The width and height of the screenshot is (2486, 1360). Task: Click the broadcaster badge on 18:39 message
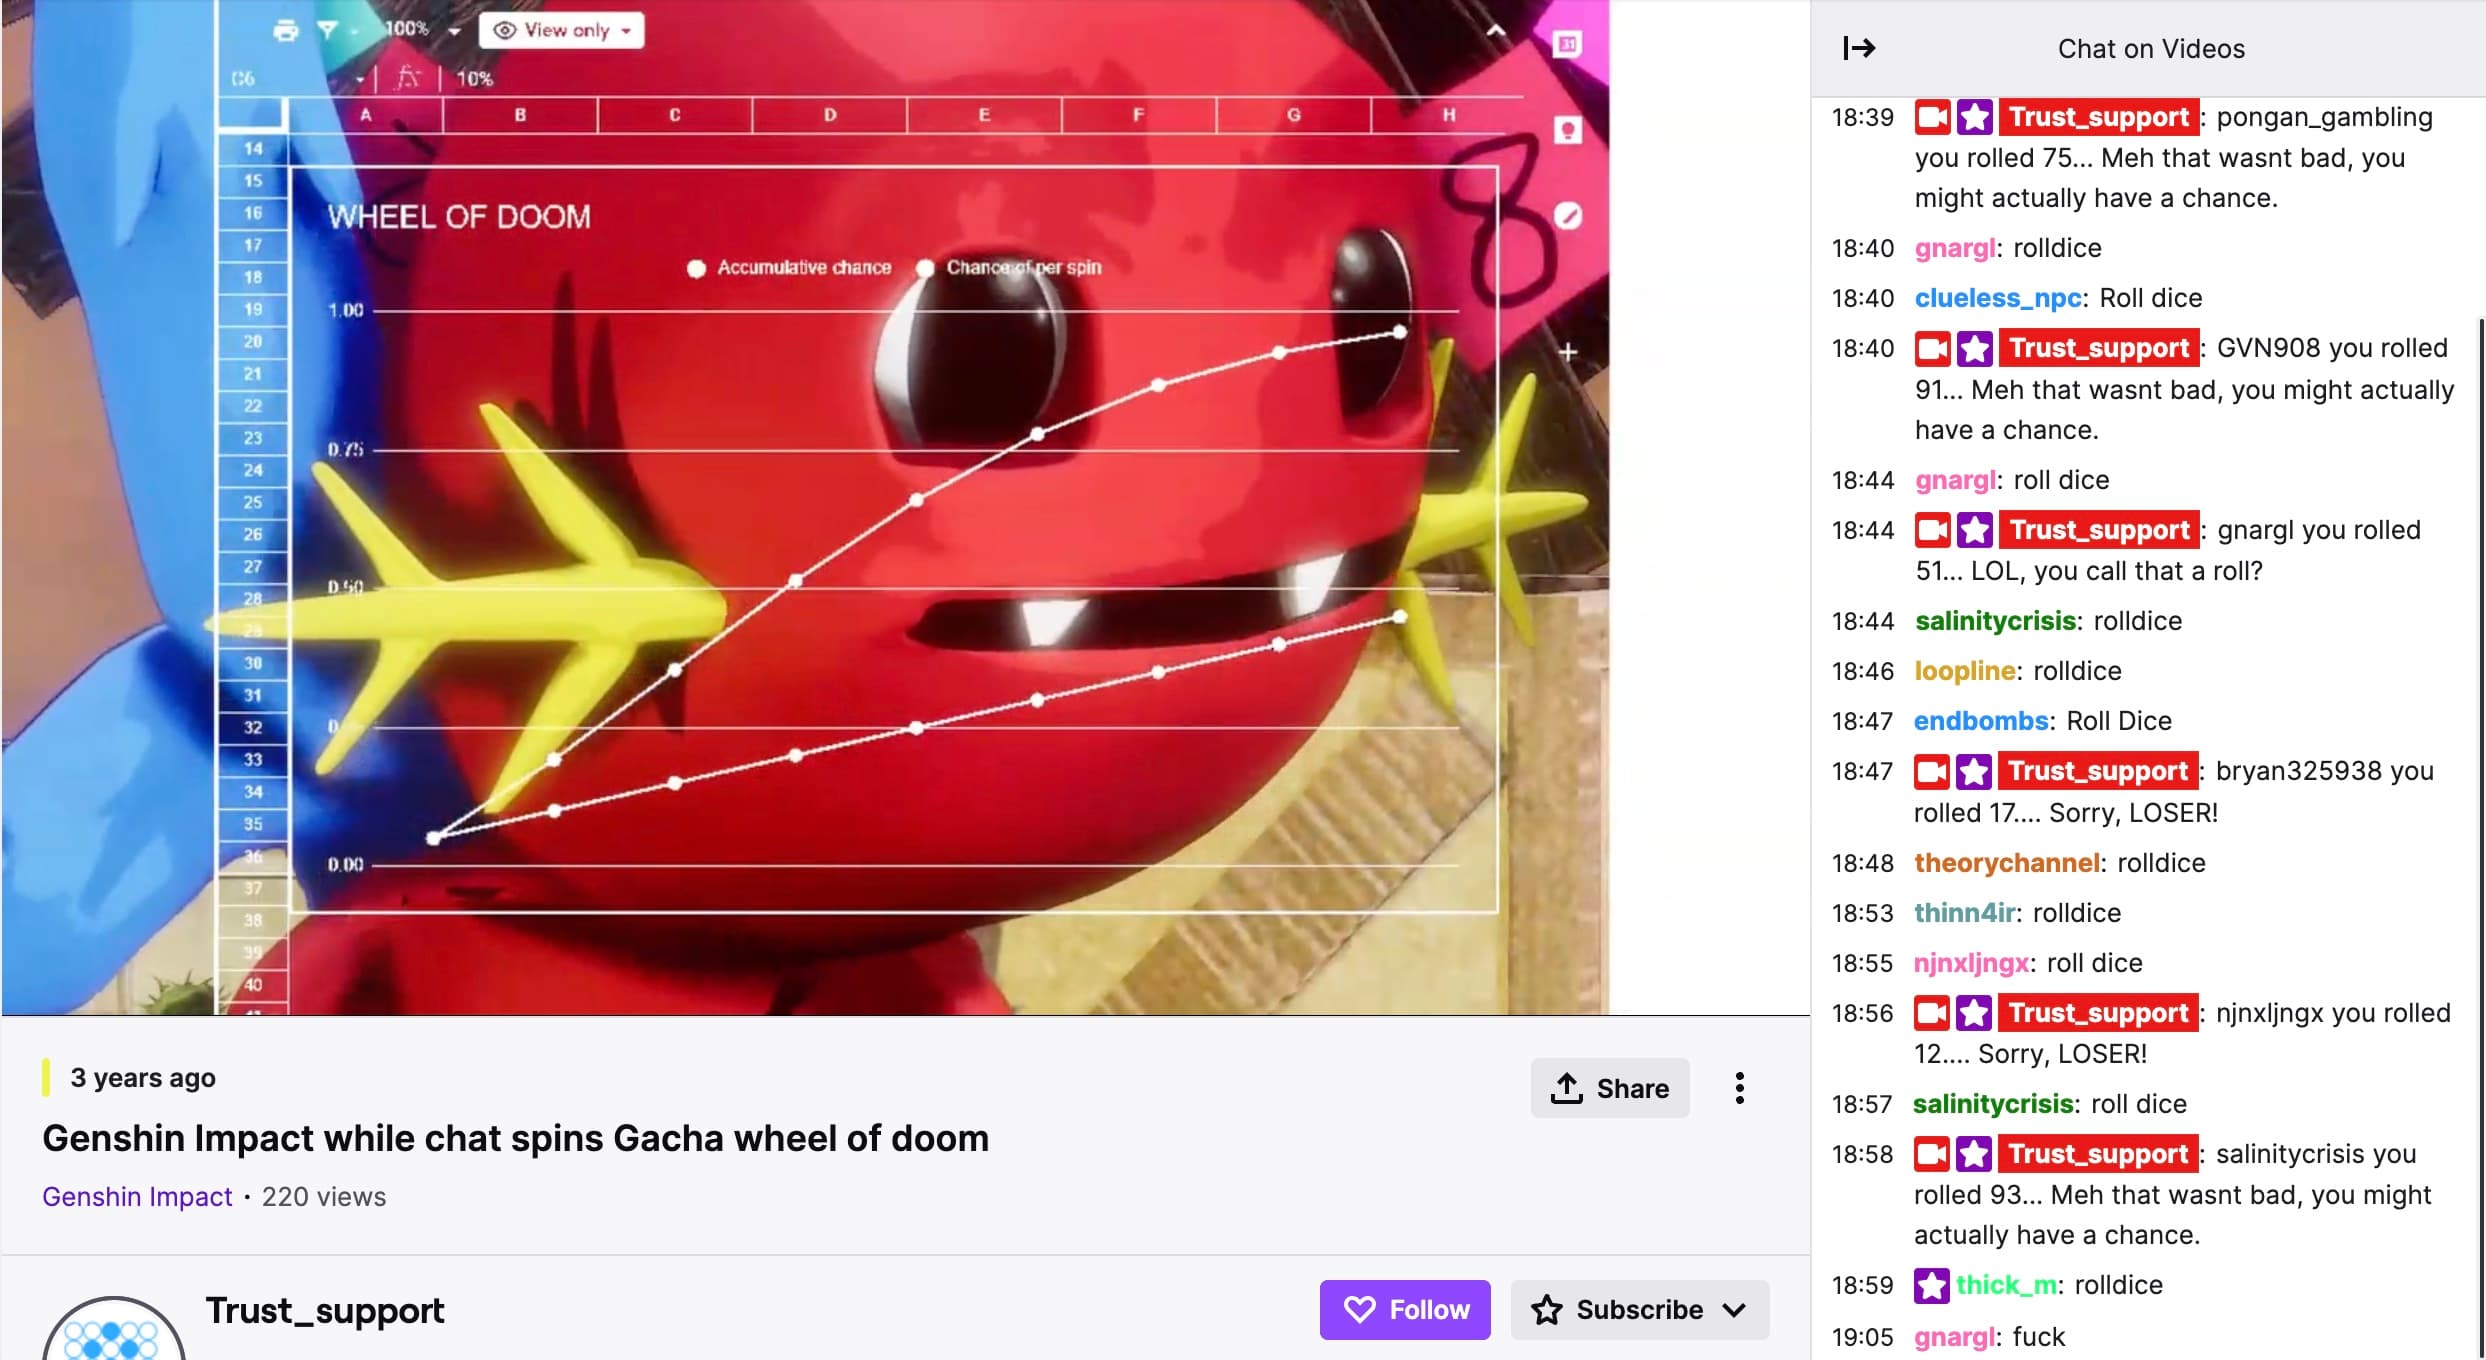click(x=1932, y=117)
